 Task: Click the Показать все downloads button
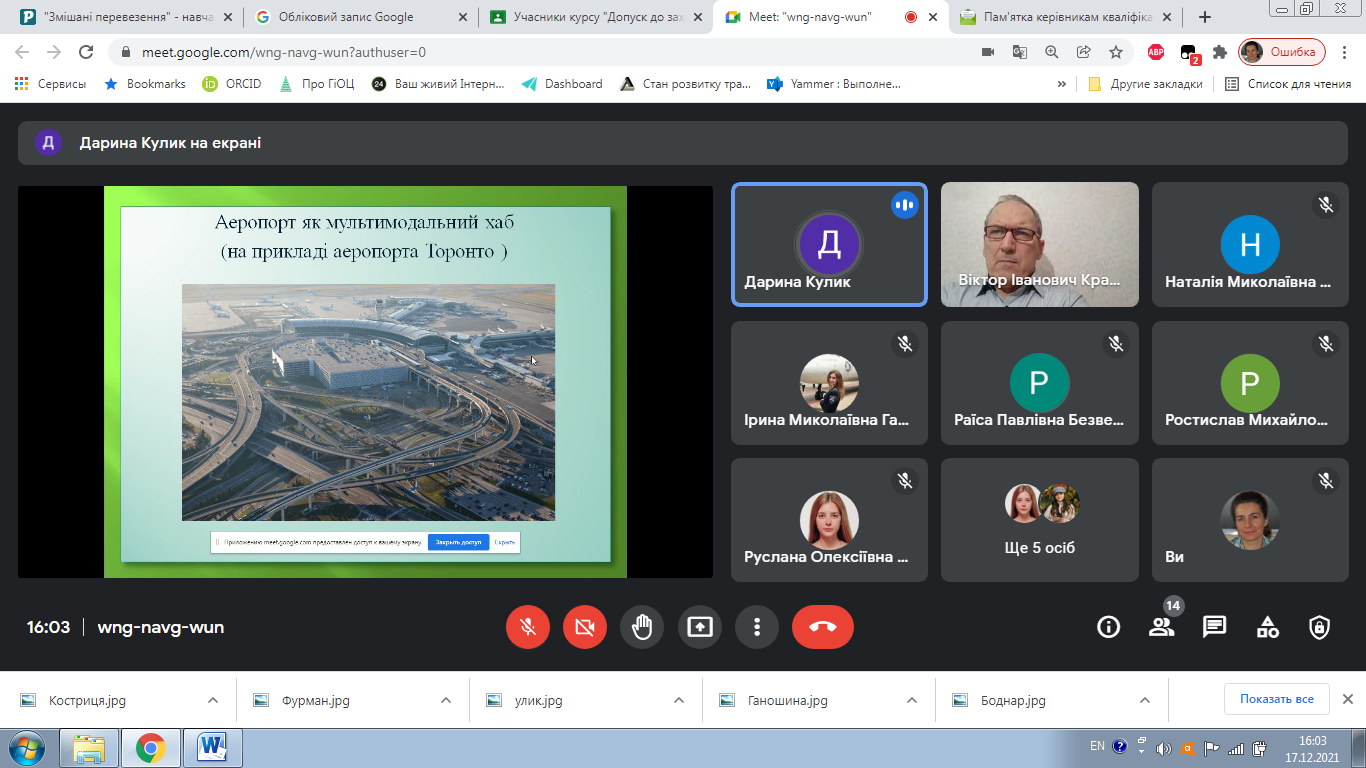(1276, 699)
